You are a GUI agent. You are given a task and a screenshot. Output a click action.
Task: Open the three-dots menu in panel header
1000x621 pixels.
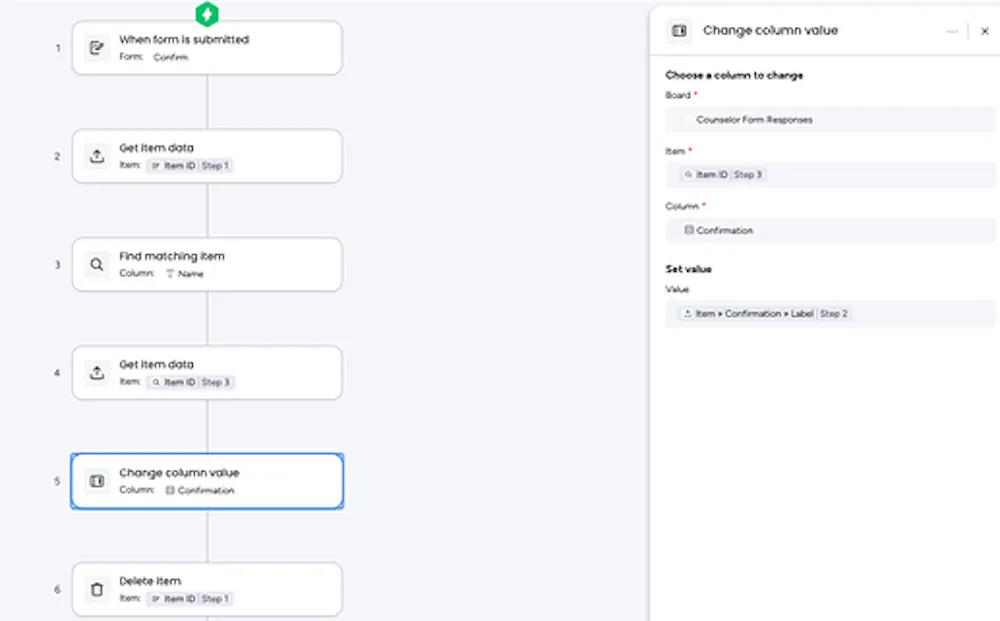[952, 31]
